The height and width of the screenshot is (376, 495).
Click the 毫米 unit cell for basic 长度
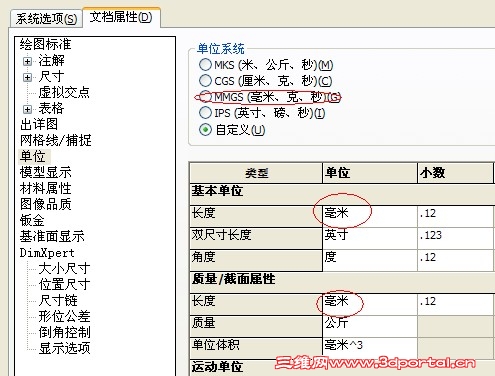point(370,216)
